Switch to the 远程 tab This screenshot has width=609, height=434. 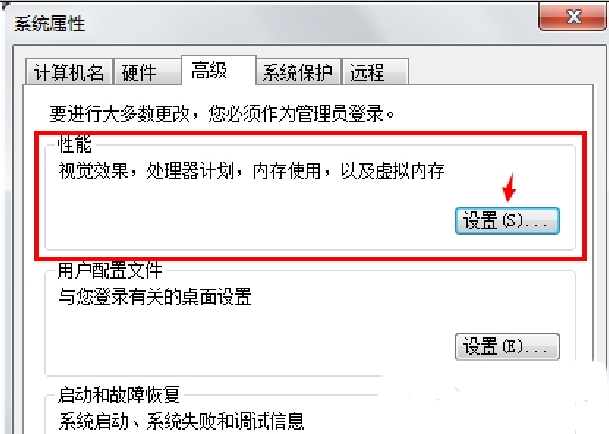click(375, 72)
